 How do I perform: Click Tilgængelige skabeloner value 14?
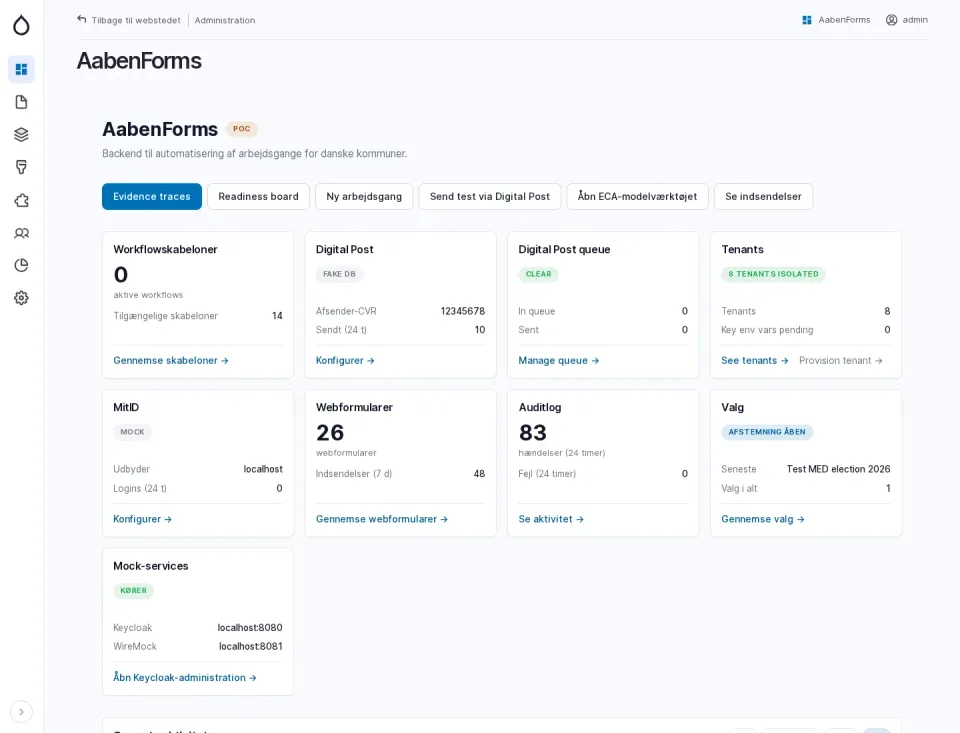277,316
